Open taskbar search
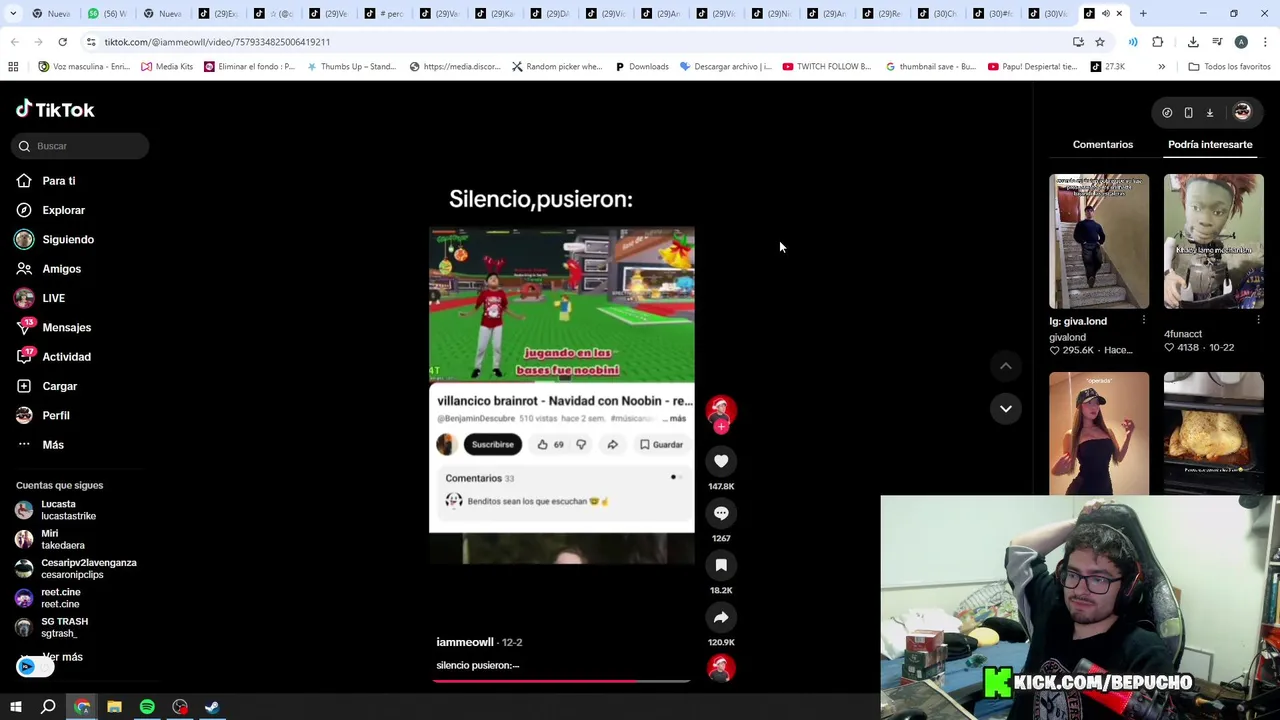The width and height of the screenshot is (1280, 720). pos(48,707)
